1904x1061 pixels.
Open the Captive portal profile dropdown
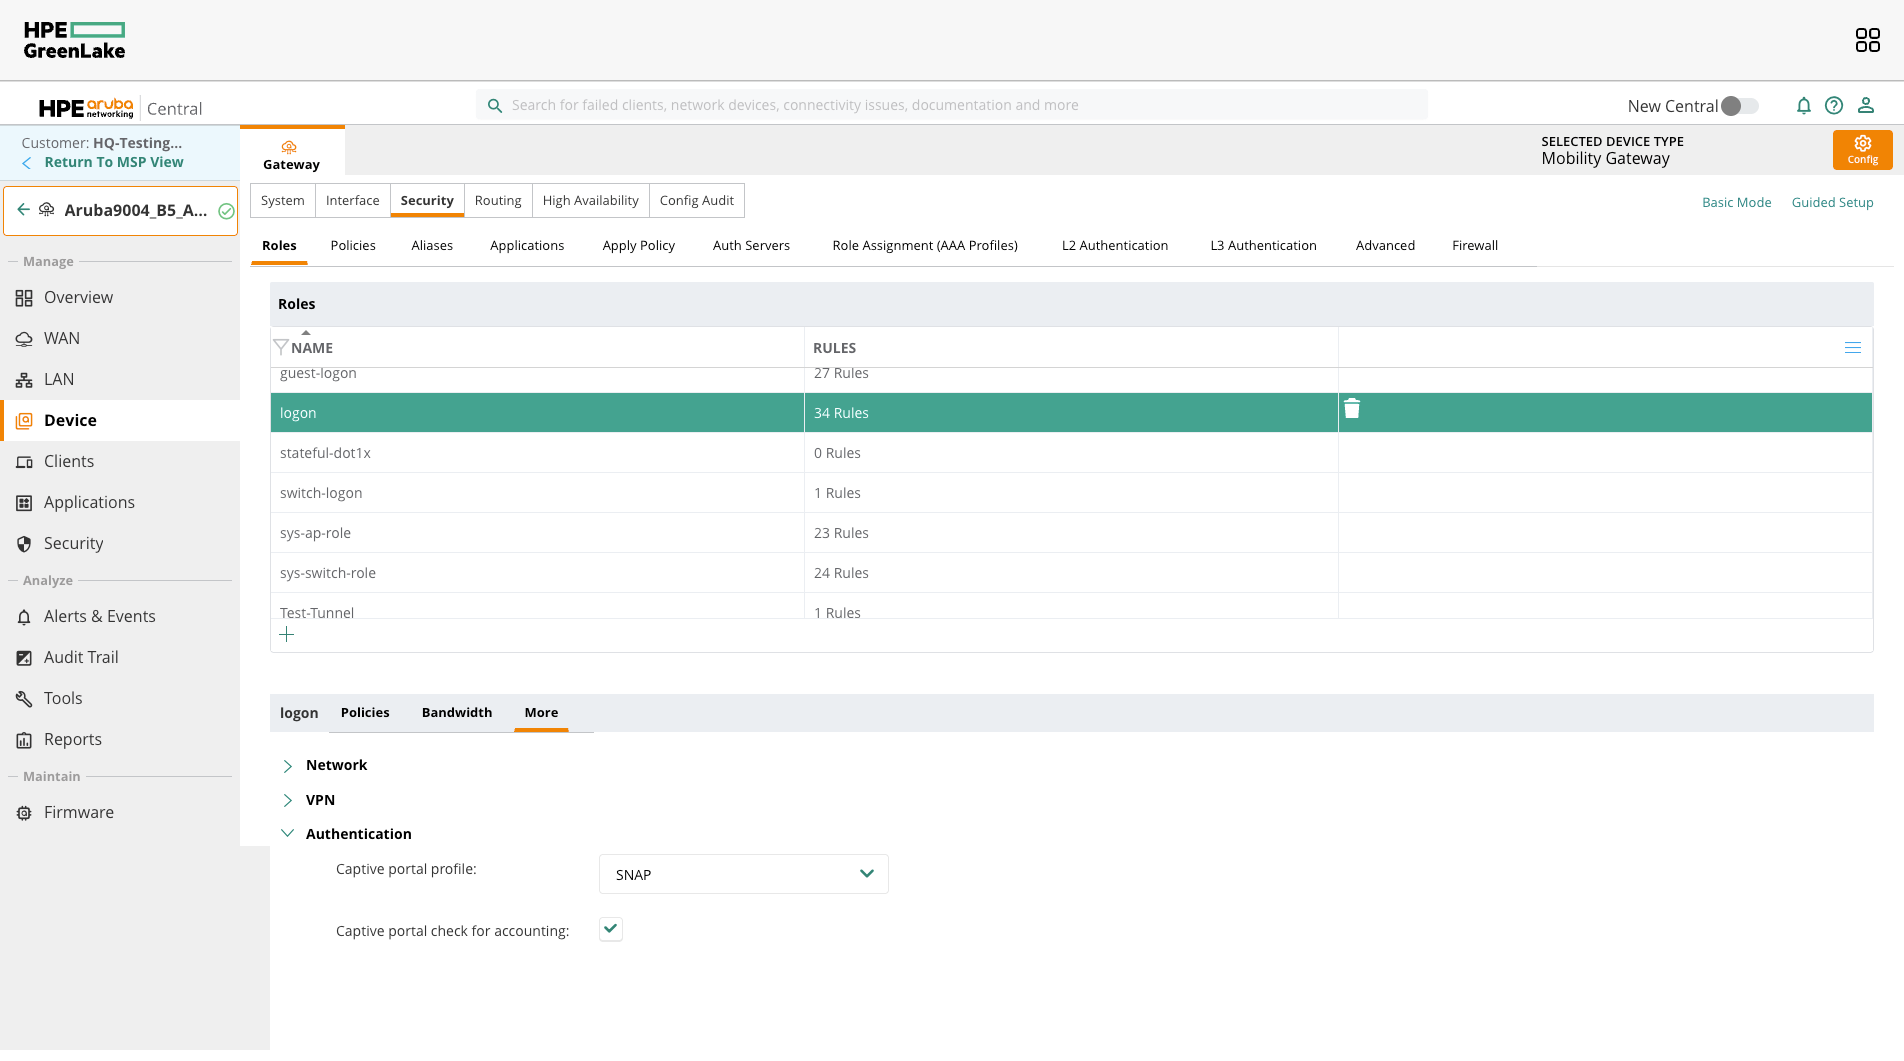(743, 874)
